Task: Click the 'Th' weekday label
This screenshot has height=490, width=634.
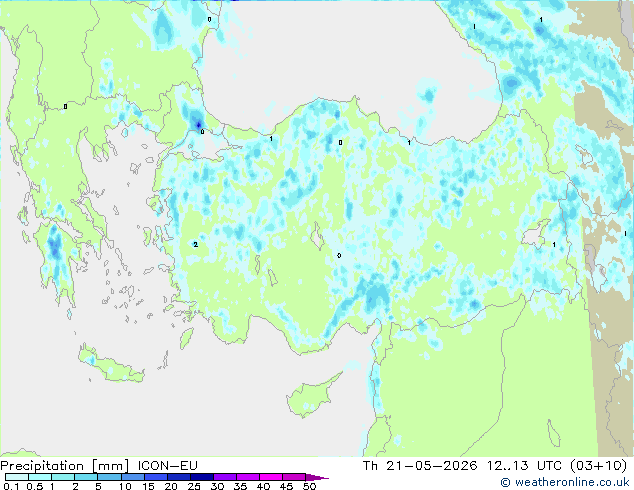Action: (370, 466)
